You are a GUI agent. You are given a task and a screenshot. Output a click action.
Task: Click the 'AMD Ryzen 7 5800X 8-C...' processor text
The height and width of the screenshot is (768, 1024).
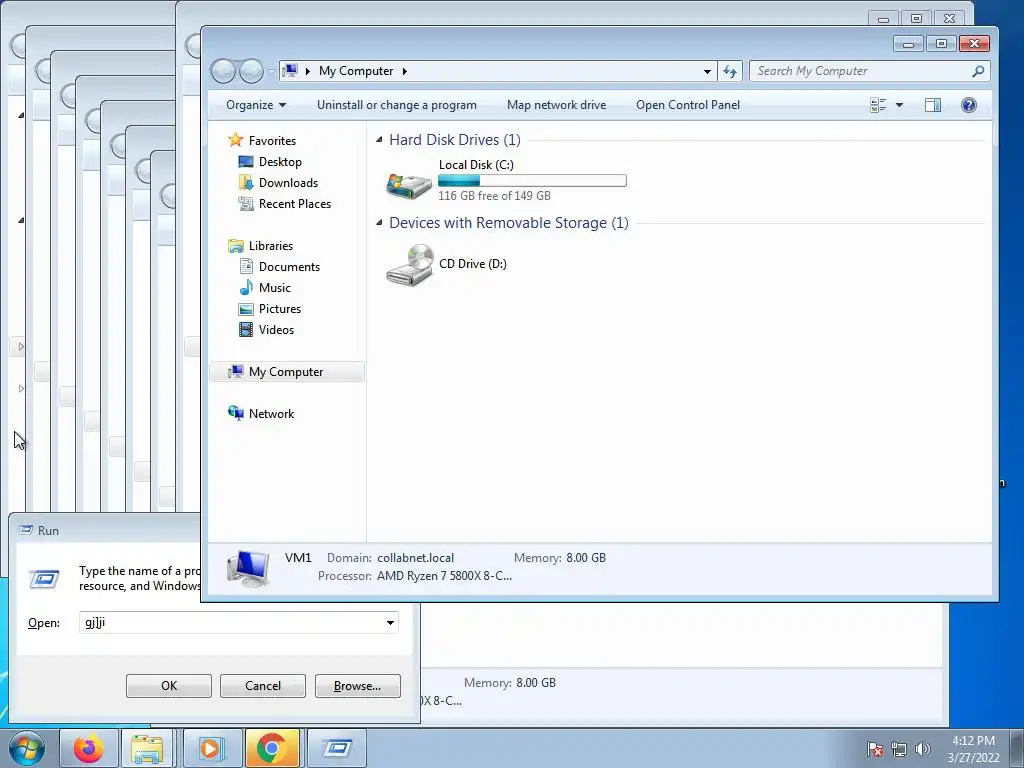(x=444, y=576)
